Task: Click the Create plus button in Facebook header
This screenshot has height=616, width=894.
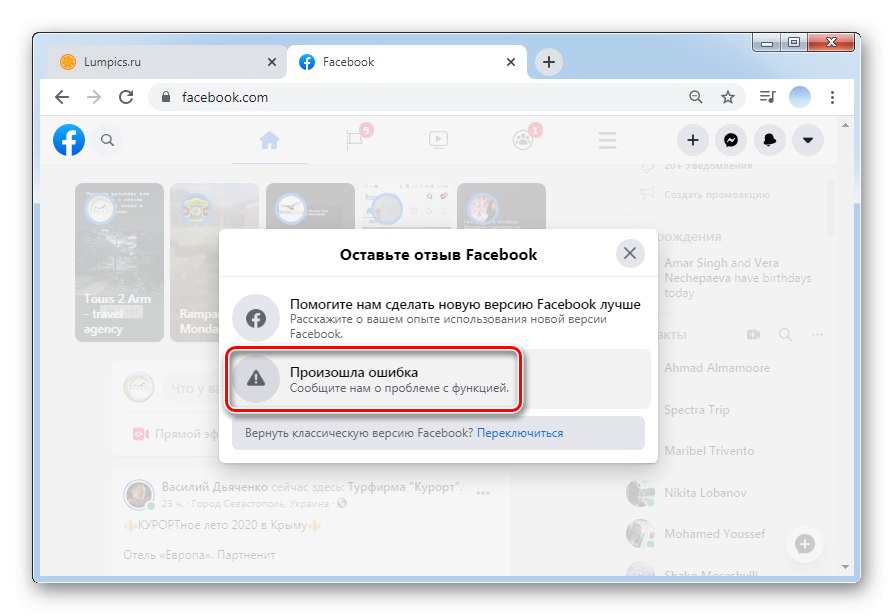Action: [693, 140]
